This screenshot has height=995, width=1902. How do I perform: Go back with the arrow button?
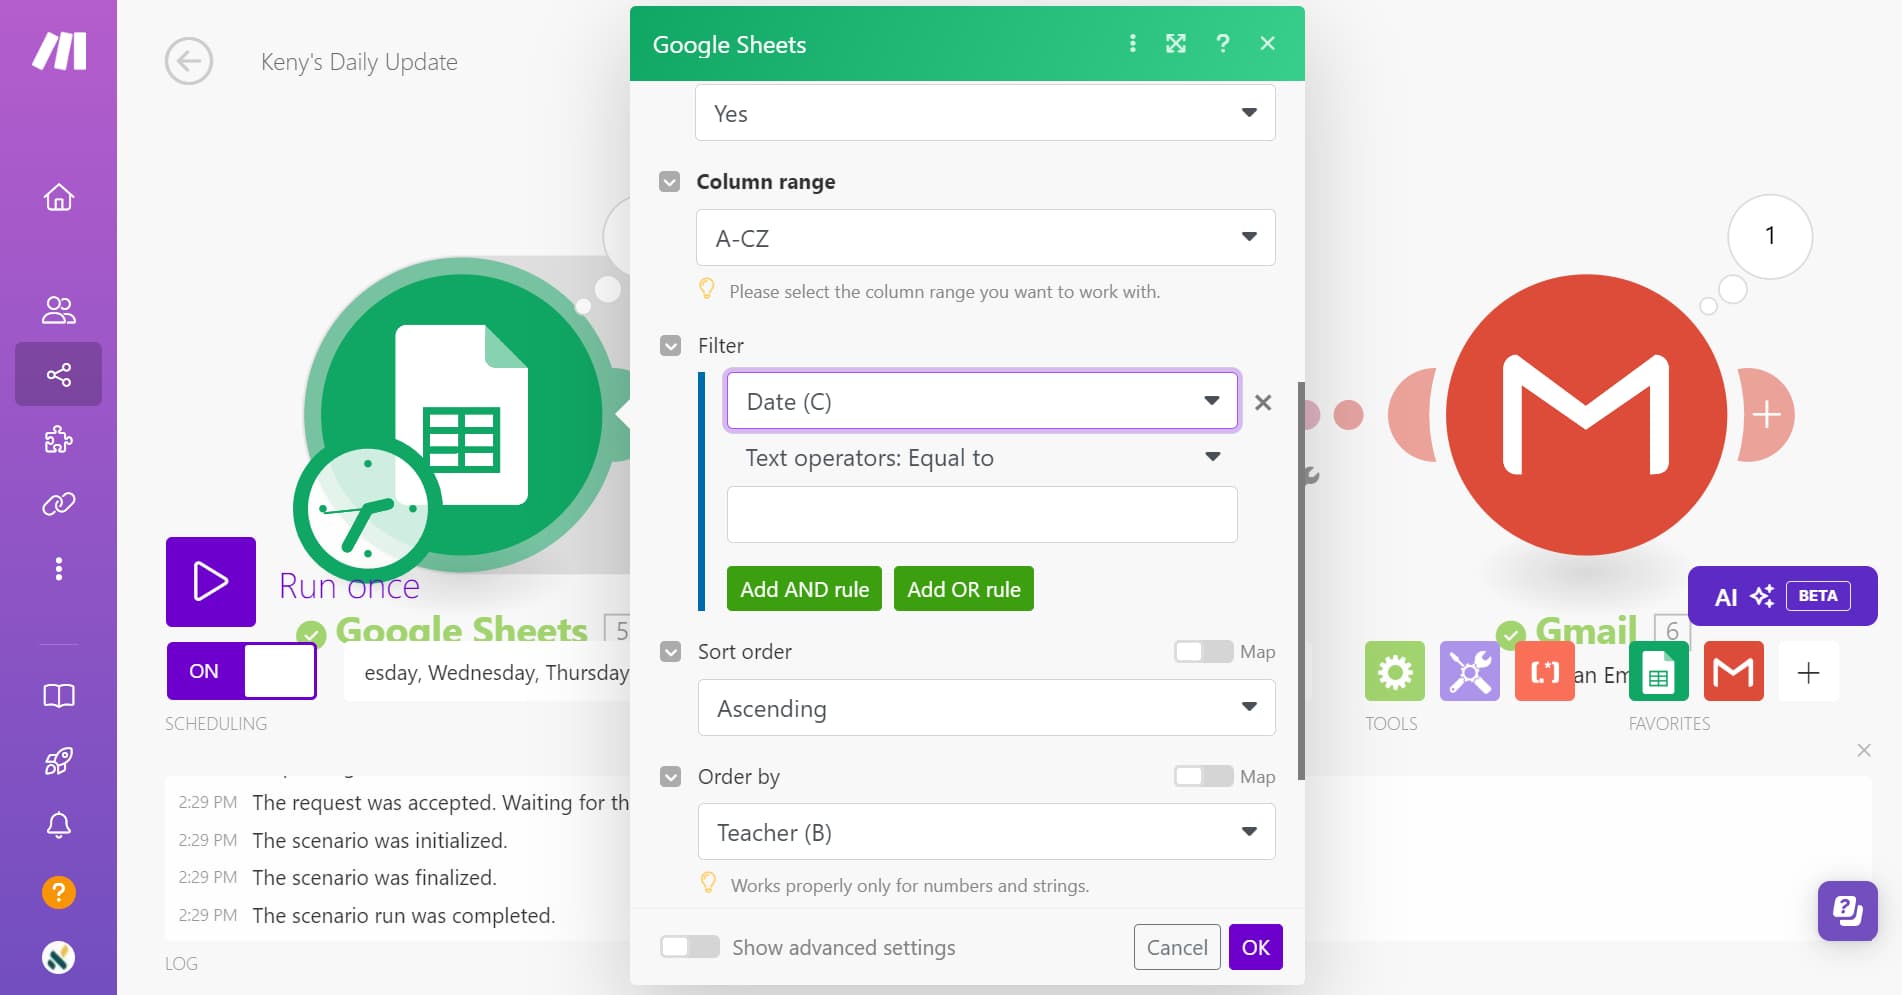click(189, 62)
